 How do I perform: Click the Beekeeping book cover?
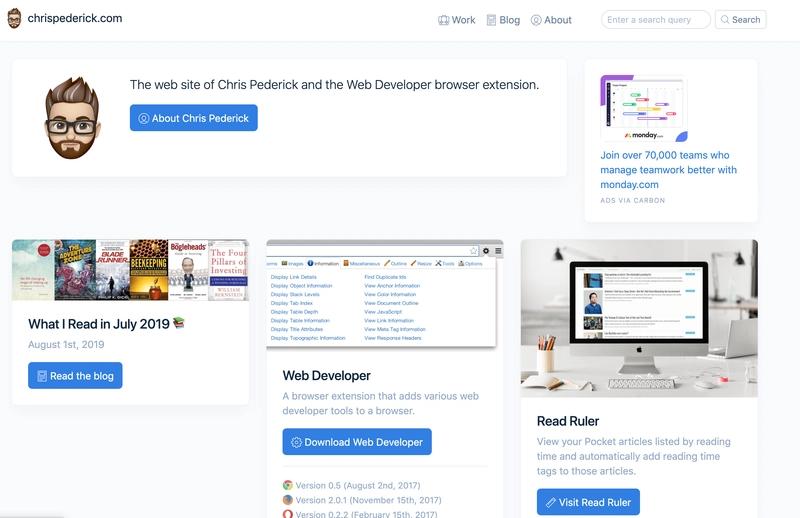click(149, 270)
